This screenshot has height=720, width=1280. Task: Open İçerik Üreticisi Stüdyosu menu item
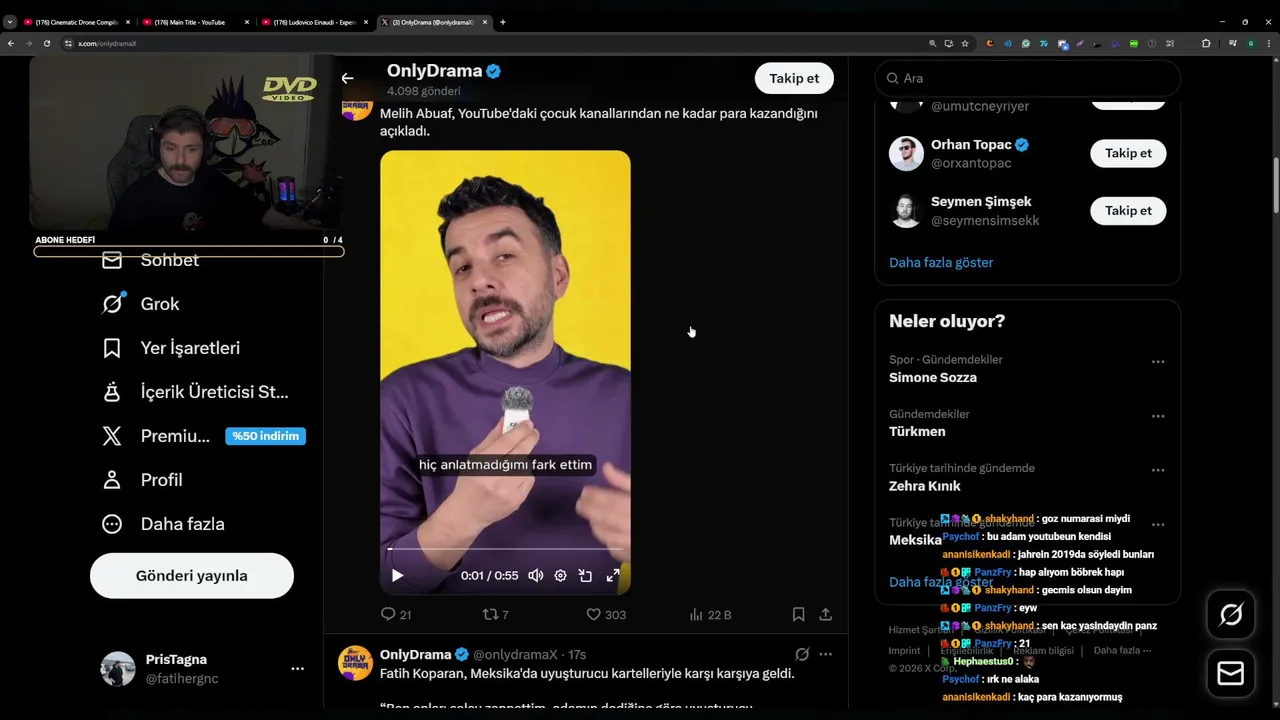pyautogui.click(x=195, y=392)
